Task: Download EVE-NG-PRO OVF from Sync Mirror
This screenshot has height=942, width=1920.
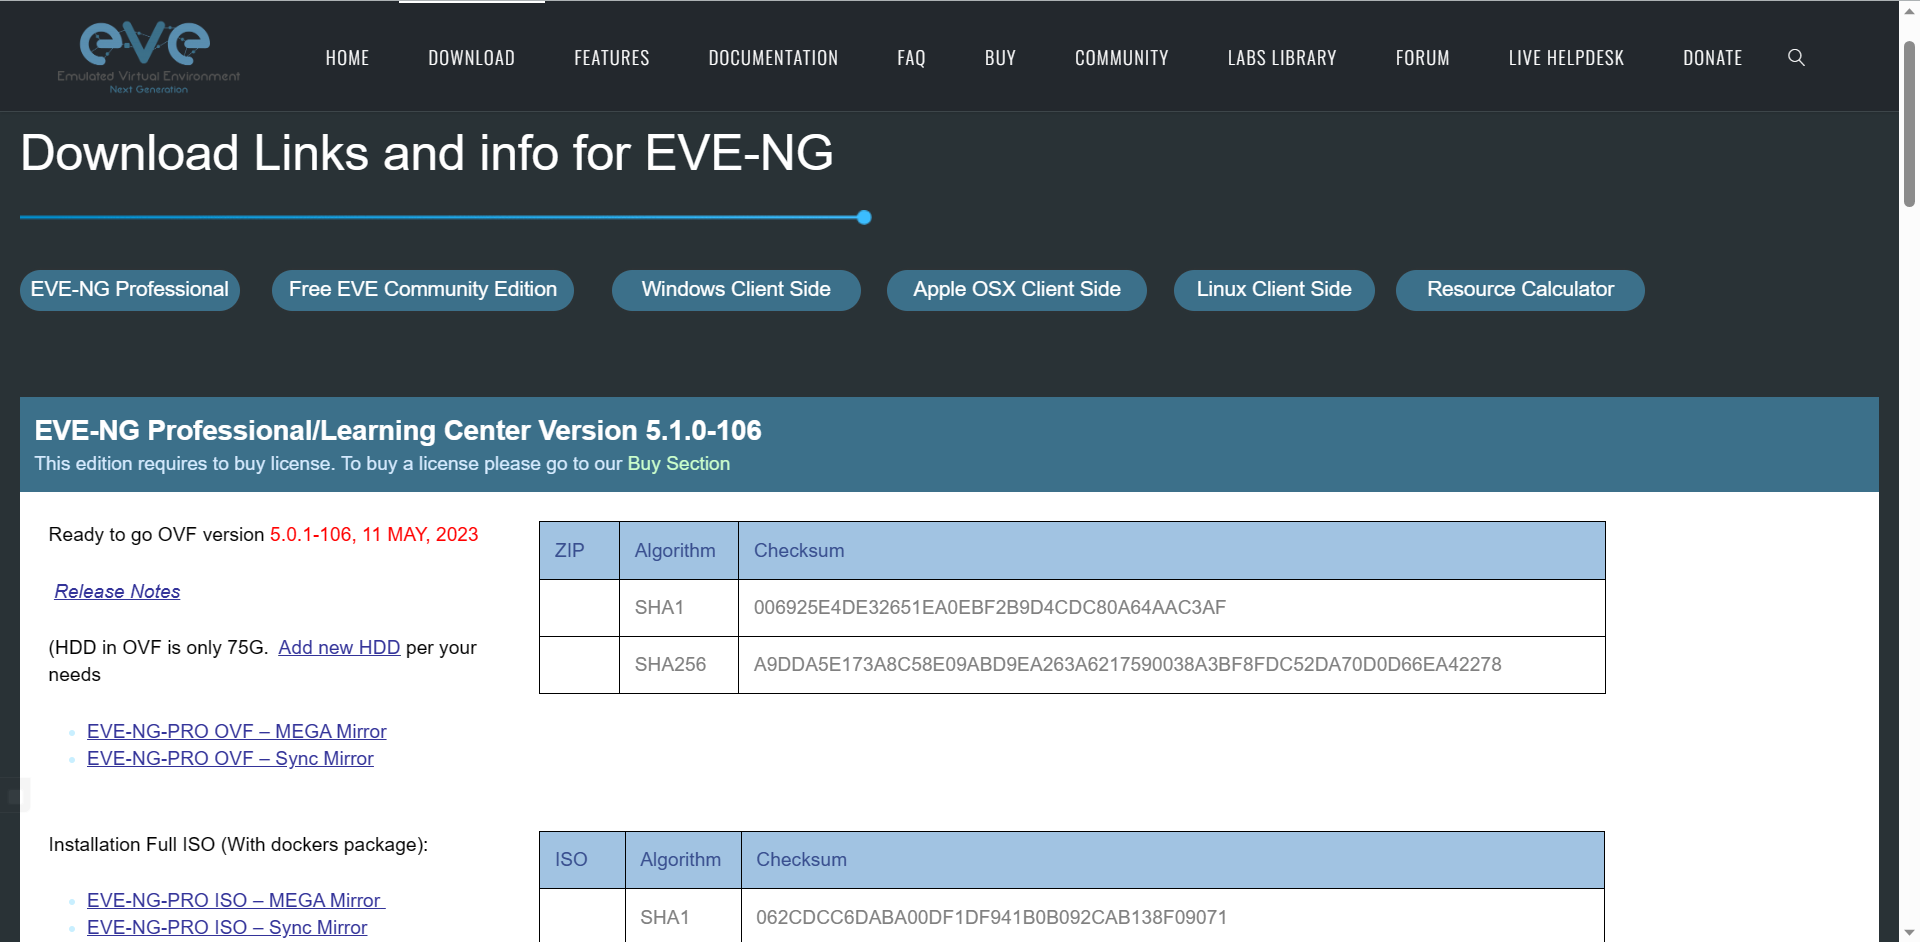Action: (230, 758)
